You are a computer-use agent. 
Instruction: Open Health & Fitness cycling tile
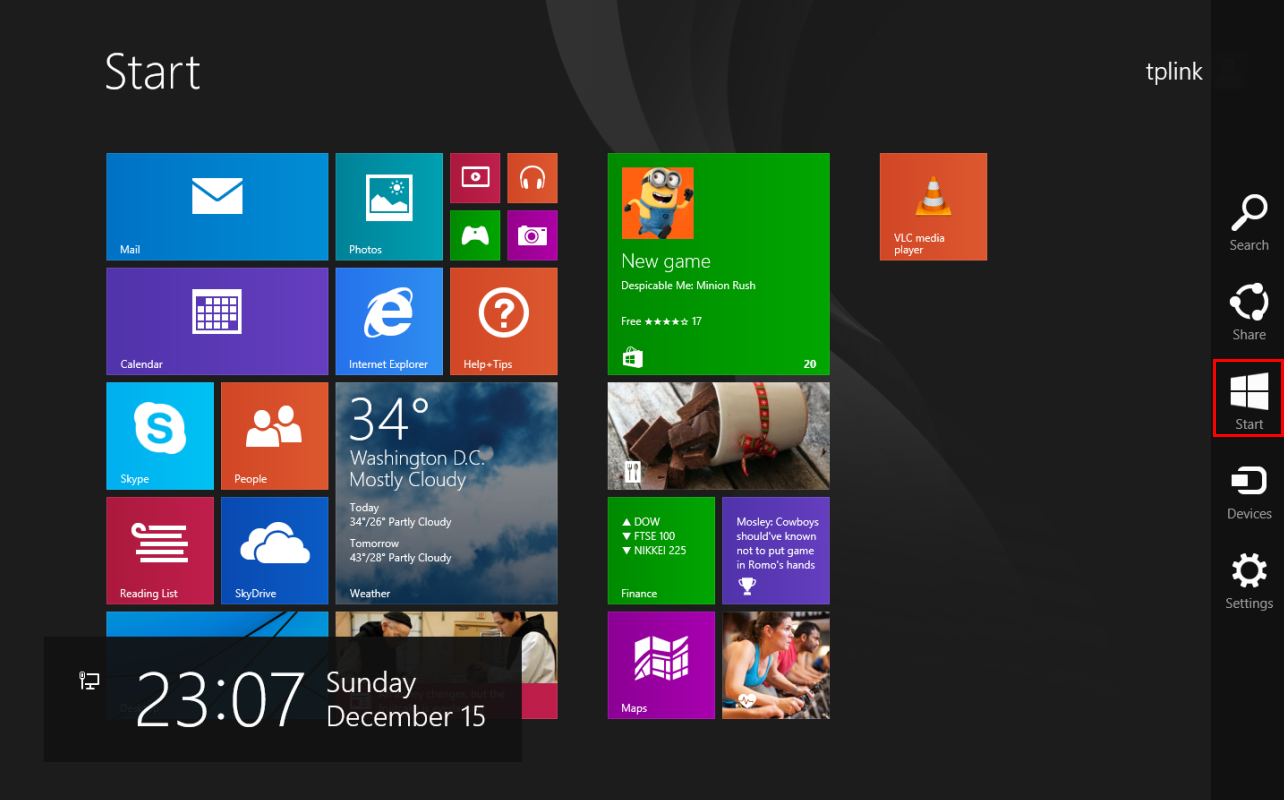point(776,665)
